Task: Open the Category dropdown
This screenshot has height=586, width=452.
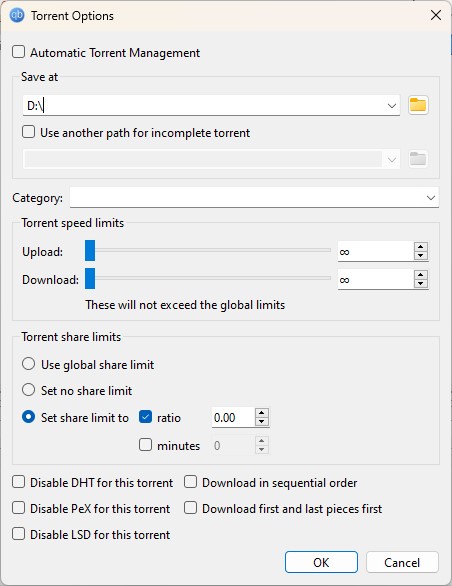Action: tap(431, 197)
